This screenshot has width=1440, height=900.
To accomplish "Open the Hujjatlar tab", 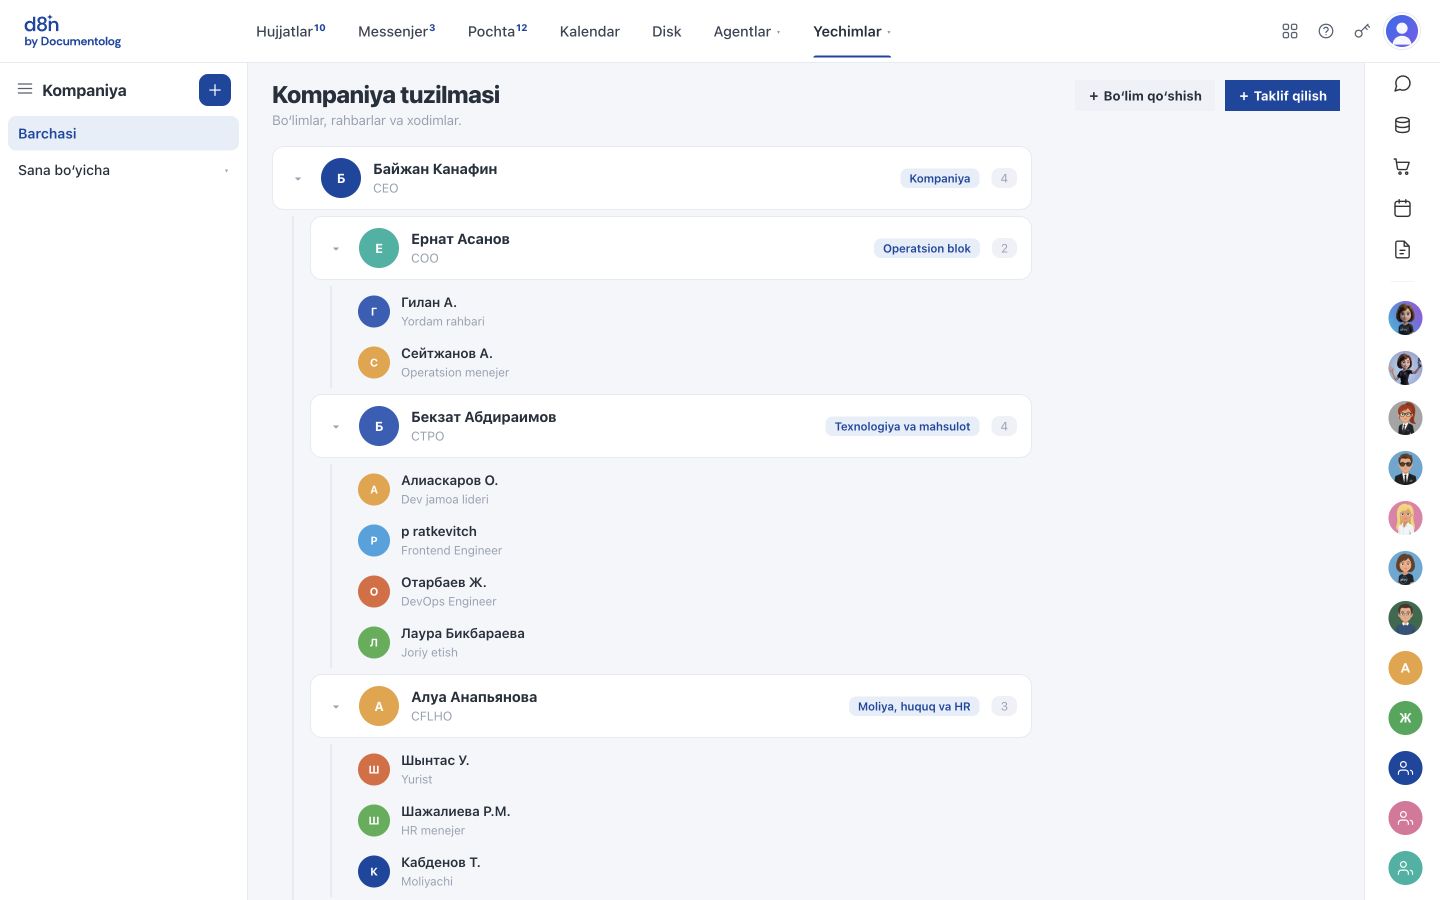I will tap(290, 31).
